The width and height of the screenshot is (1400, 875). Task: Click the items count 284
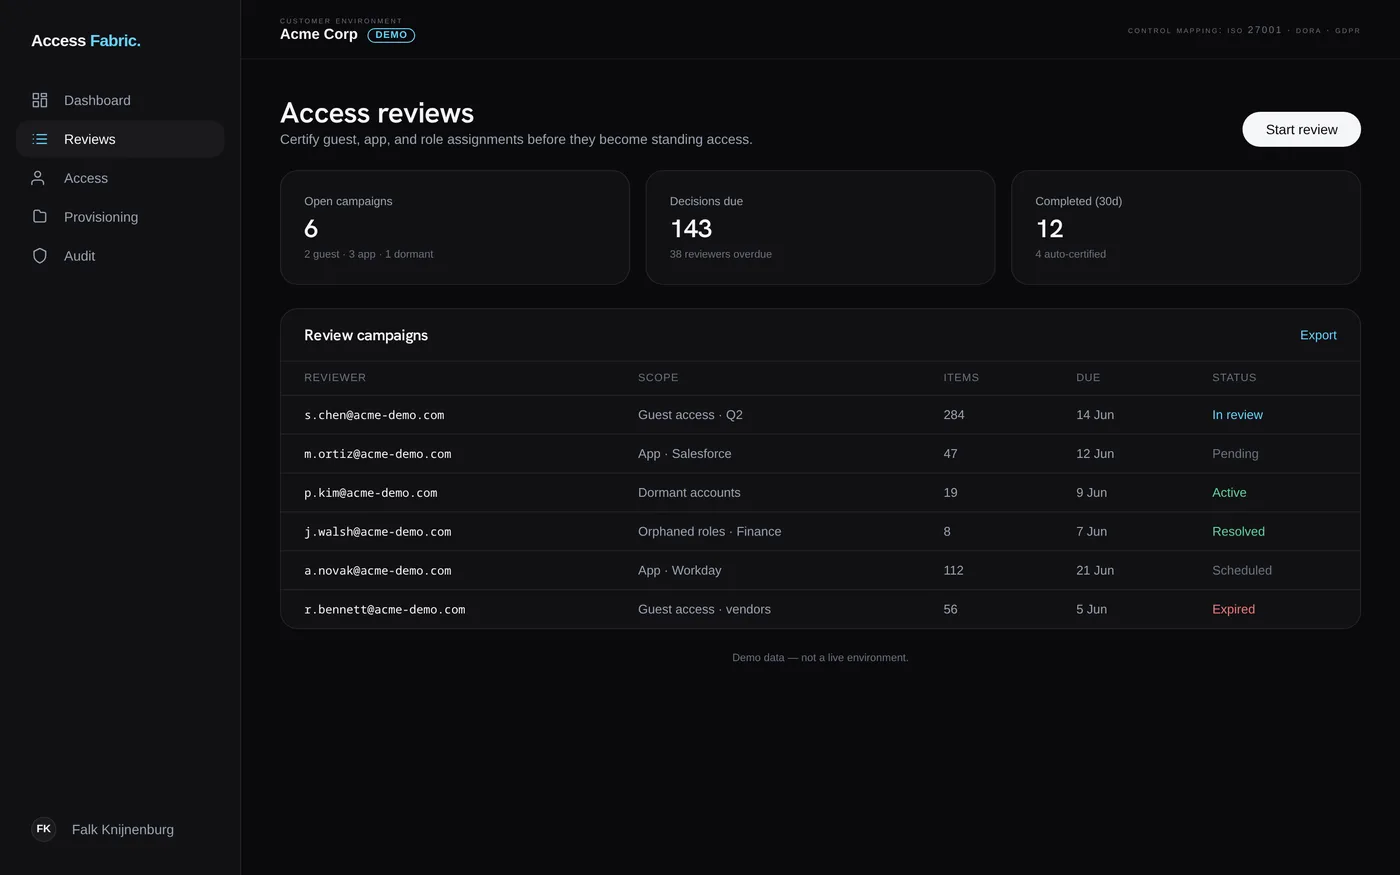pos(954,415)
